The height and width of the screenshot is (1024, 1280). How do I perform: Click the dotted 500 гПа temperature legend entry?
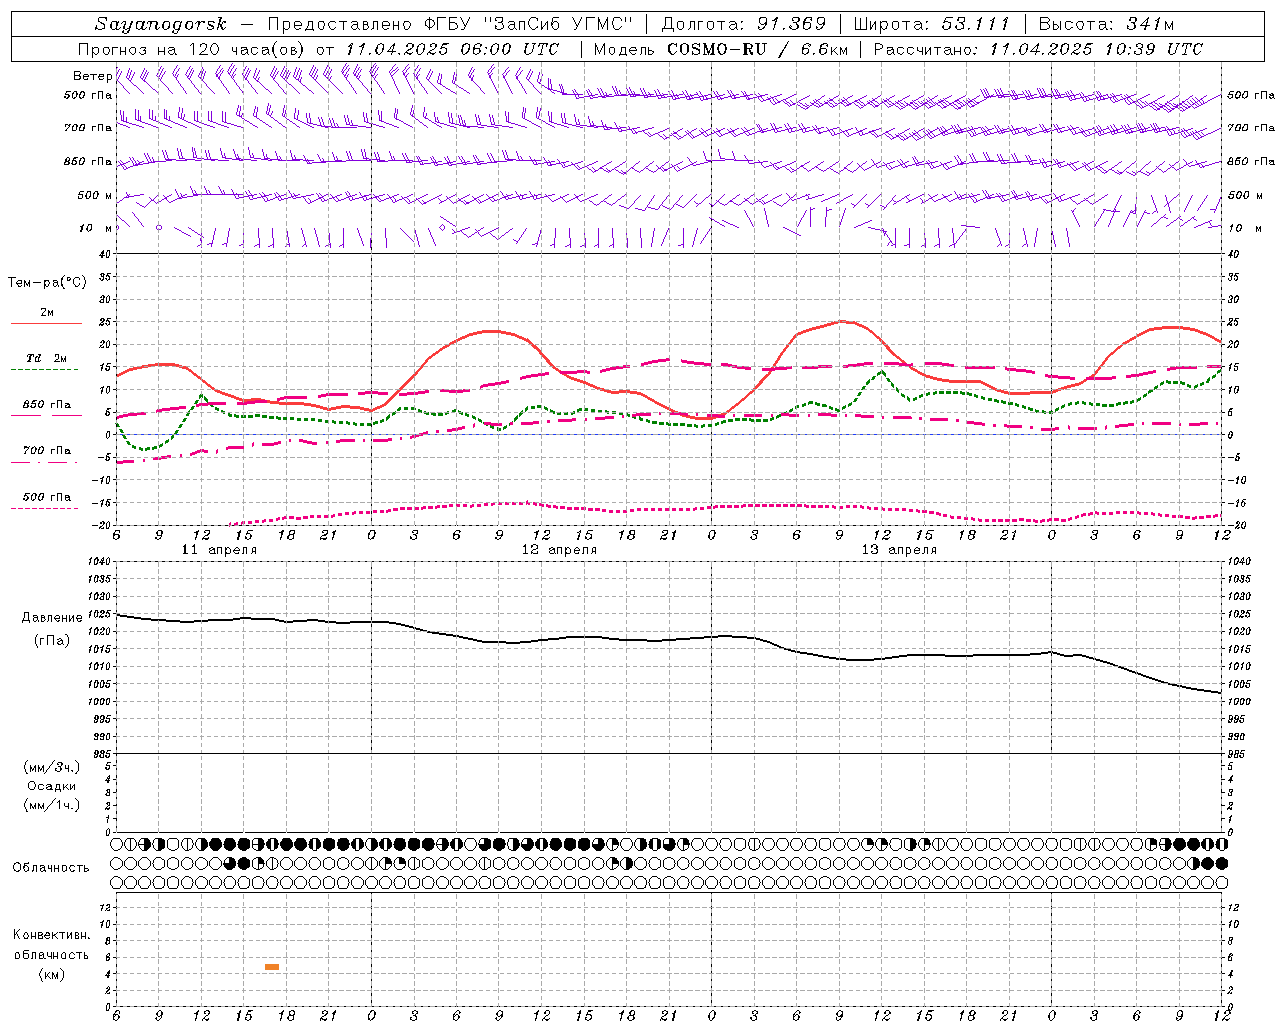tap(46, 497)
